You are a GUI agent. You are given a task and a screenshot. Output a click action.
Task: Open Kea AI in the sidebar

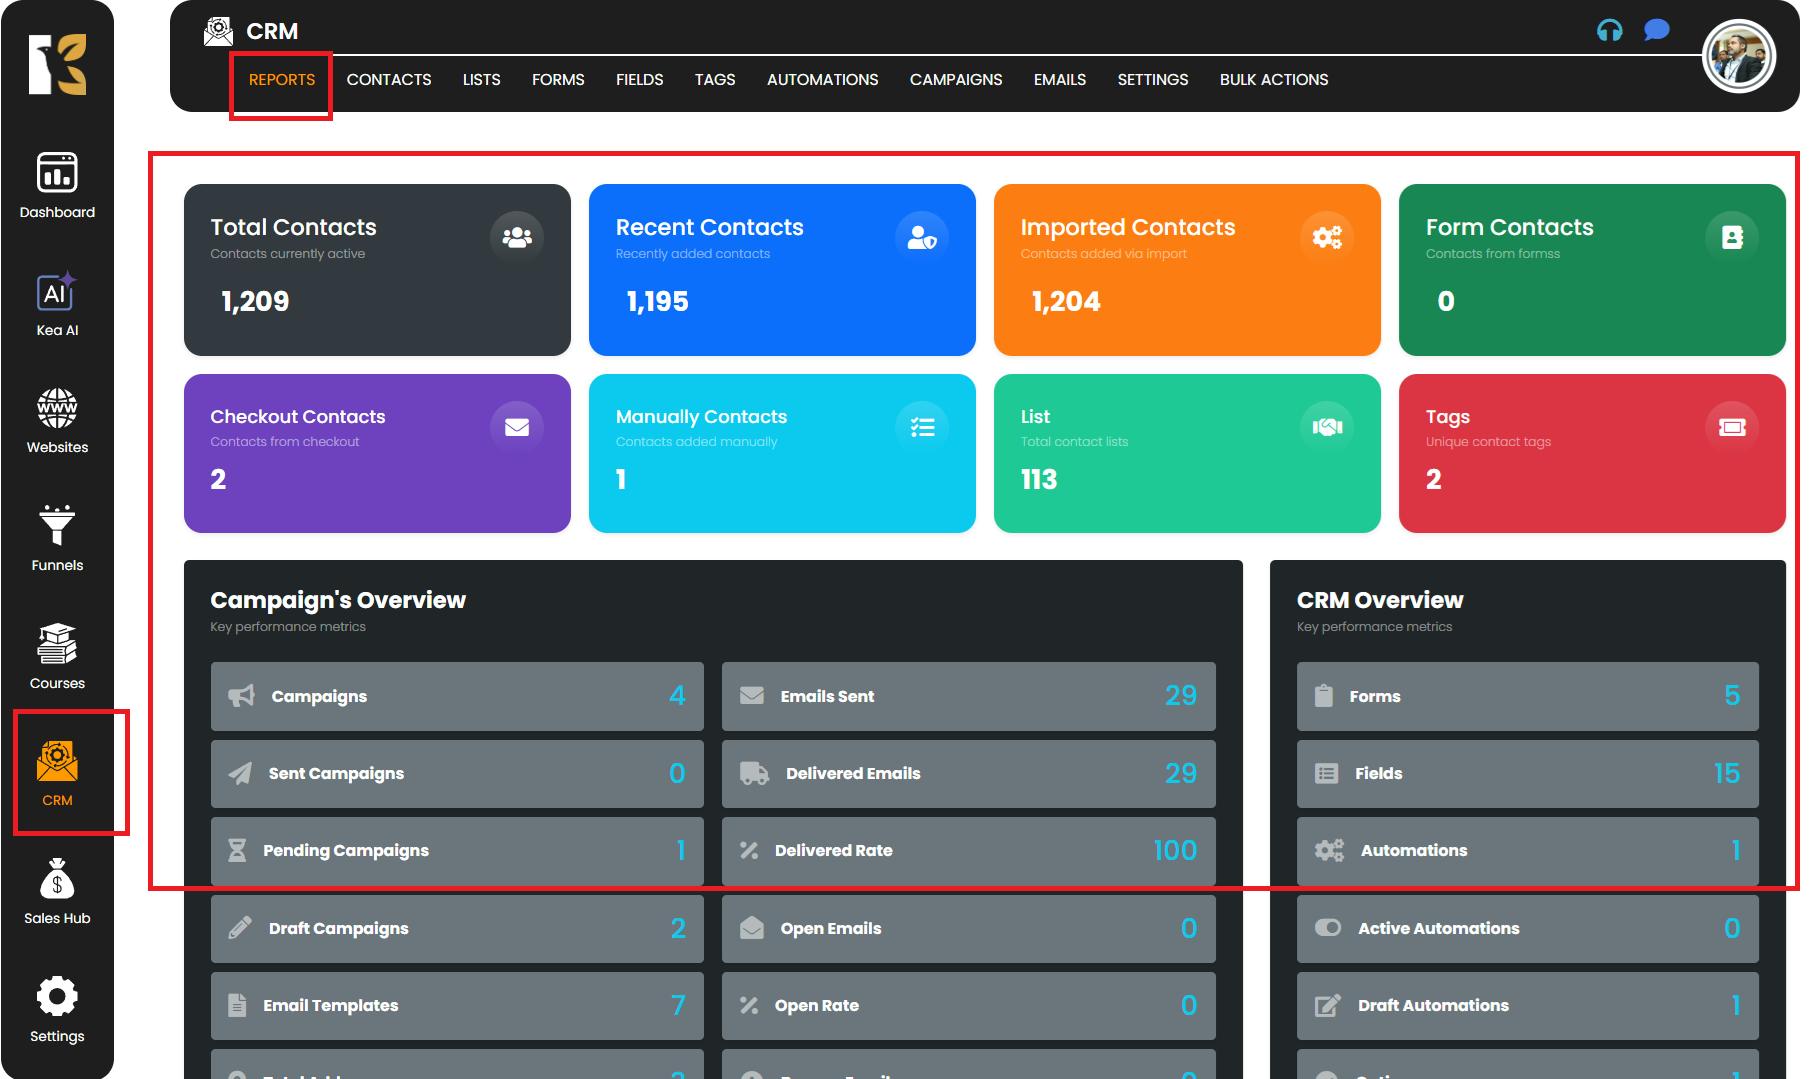(57, 304)
